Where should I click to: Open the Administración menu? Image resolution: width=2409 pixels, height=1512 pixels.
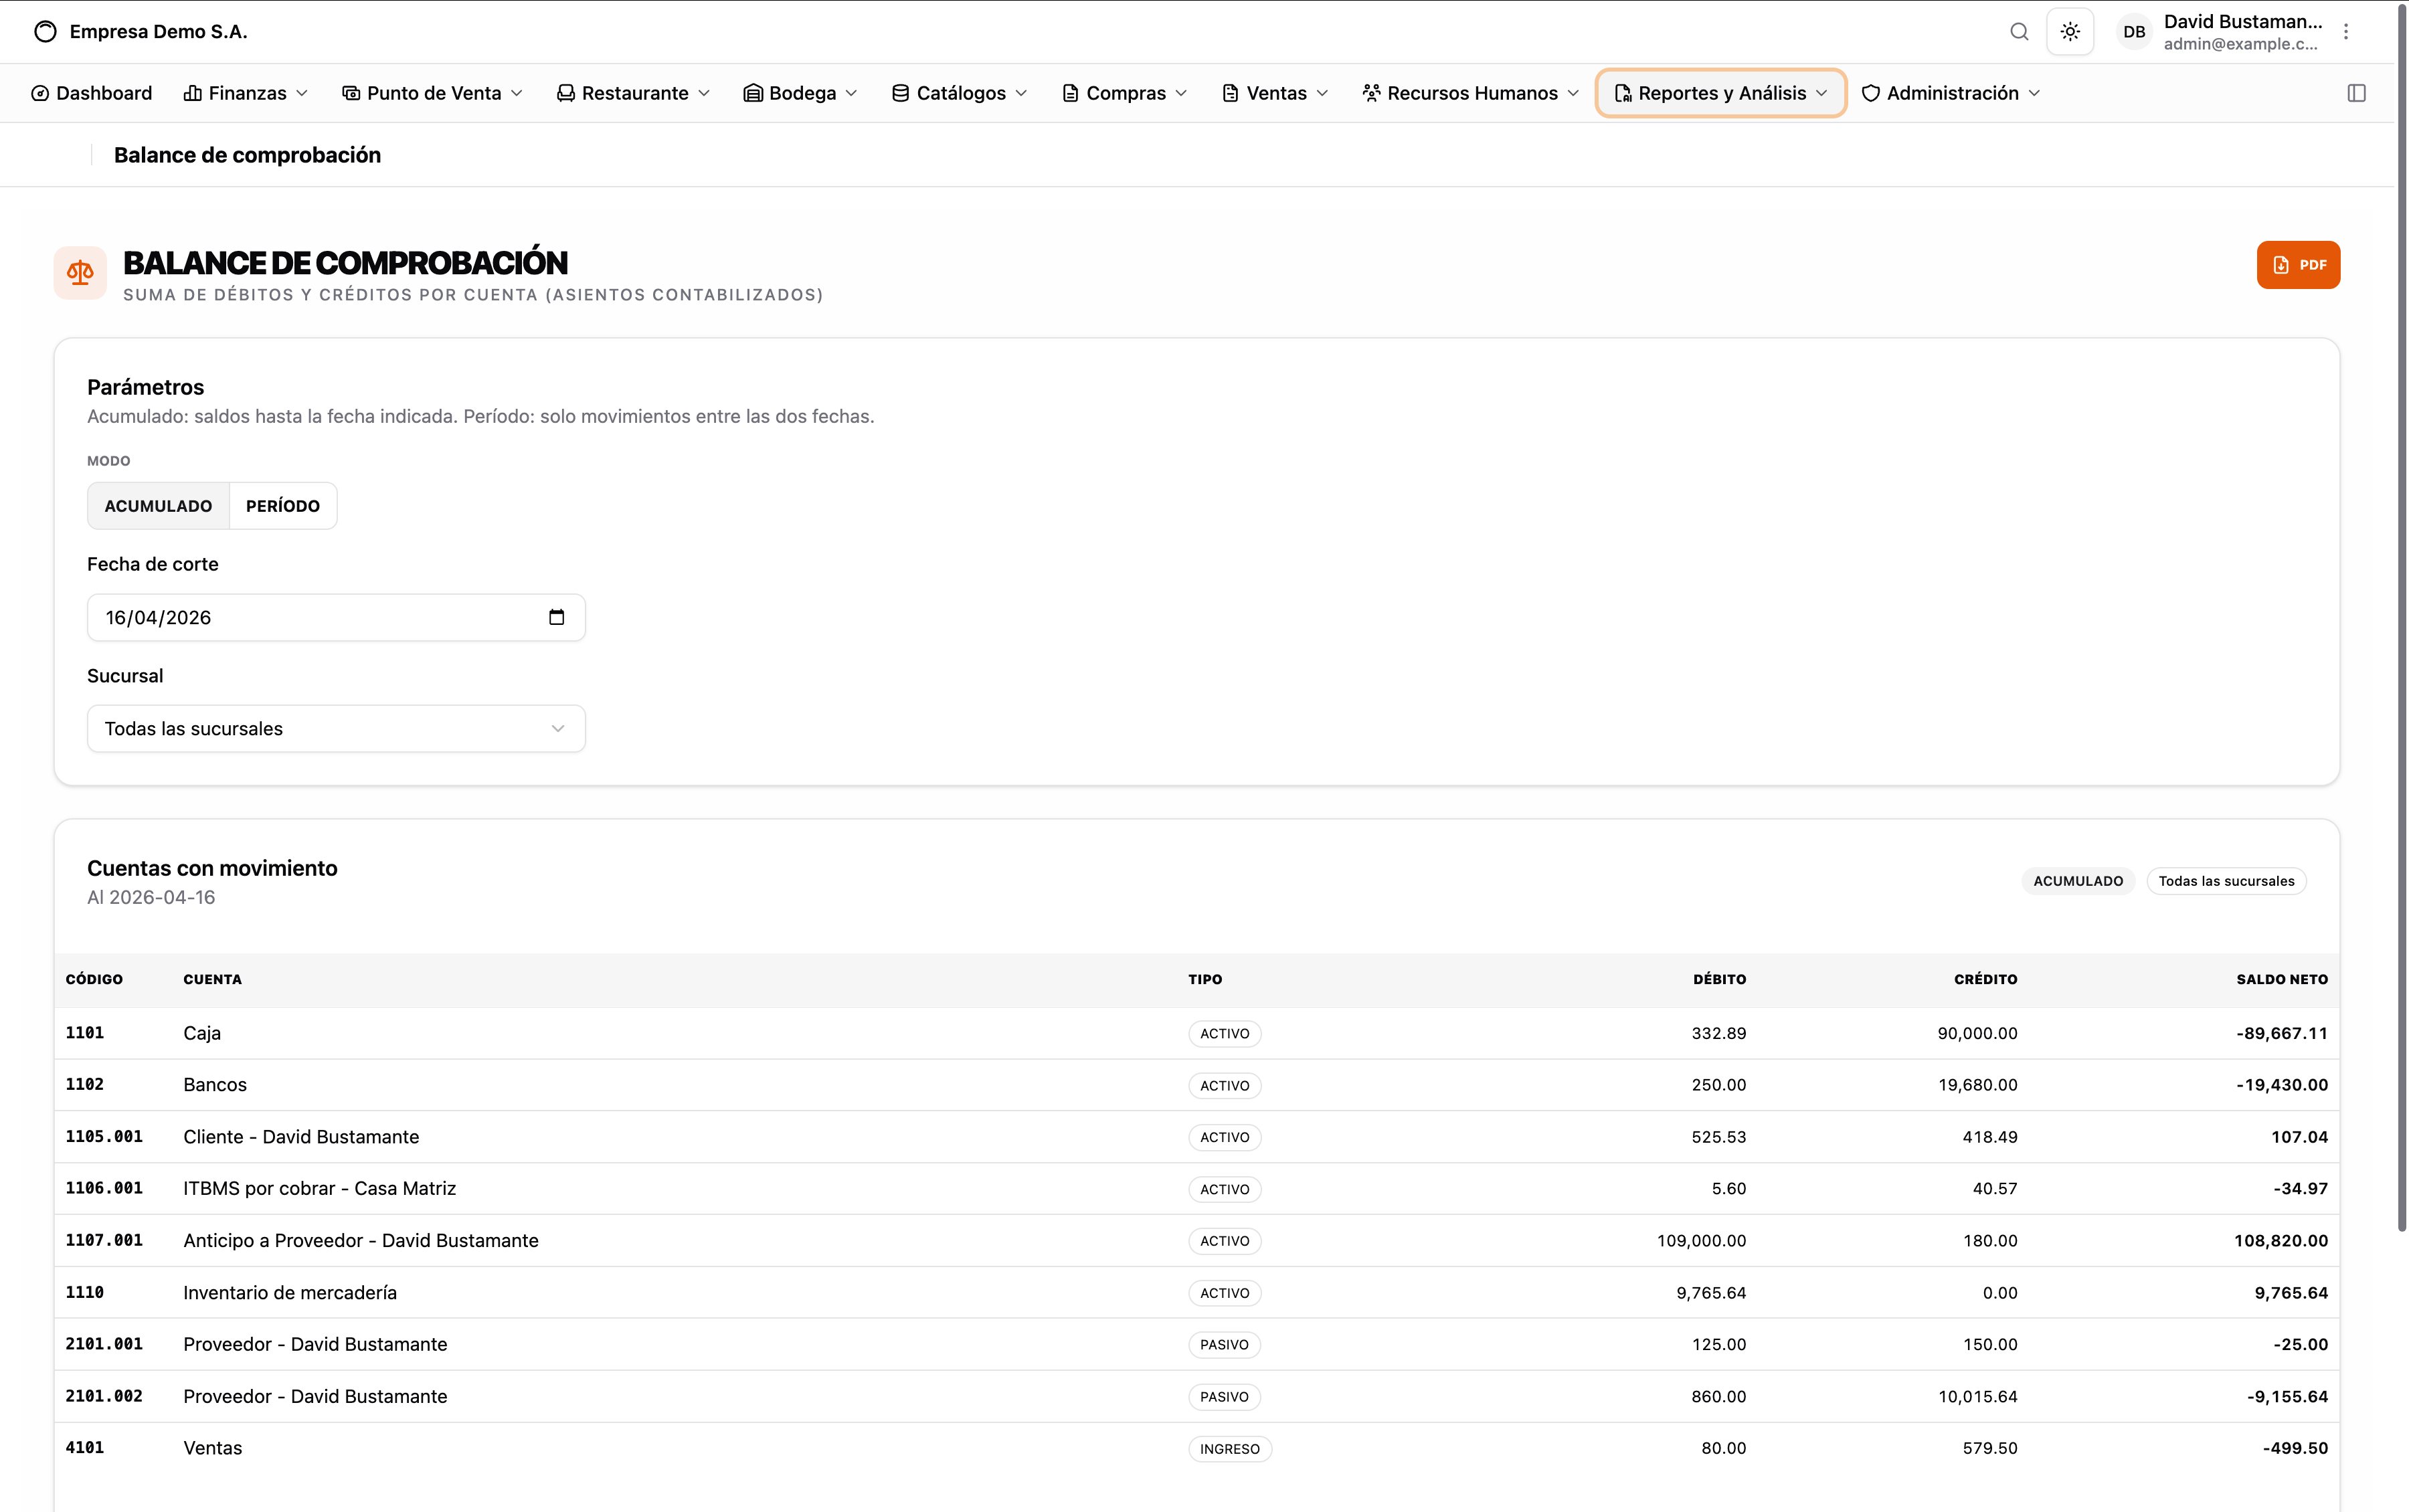(1951, 93)
